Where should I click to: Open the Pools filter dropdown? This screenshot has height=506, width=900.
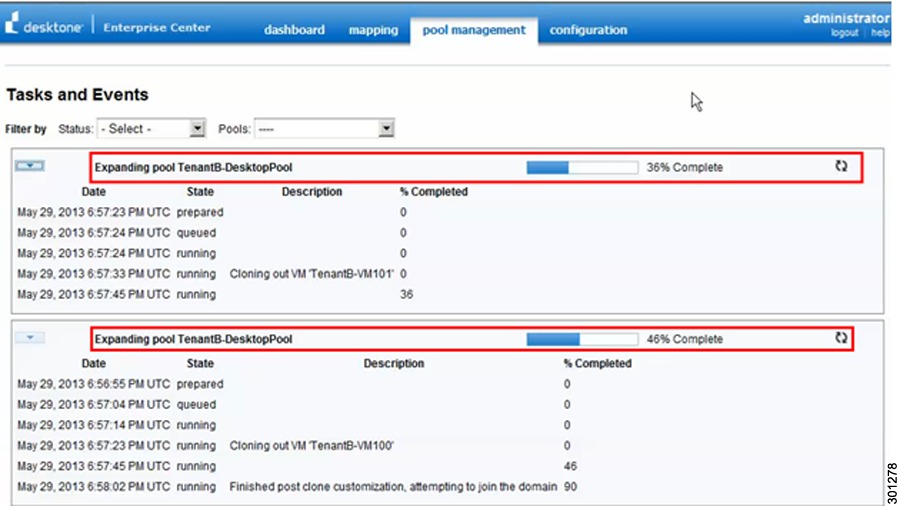click(324, 129)
